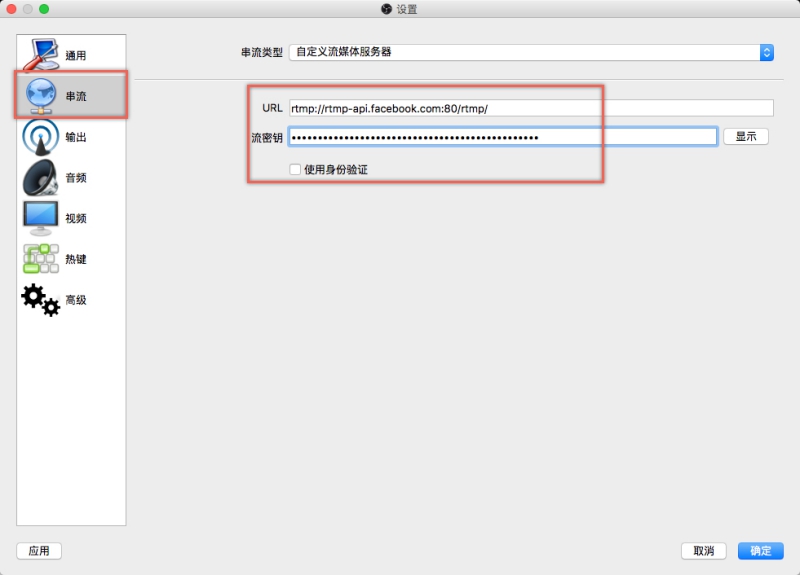Image resolution: width=800 pixels, height=575 pixels.
Task: Open the 高级 advanced gears icon
Action: coord(41,299)
